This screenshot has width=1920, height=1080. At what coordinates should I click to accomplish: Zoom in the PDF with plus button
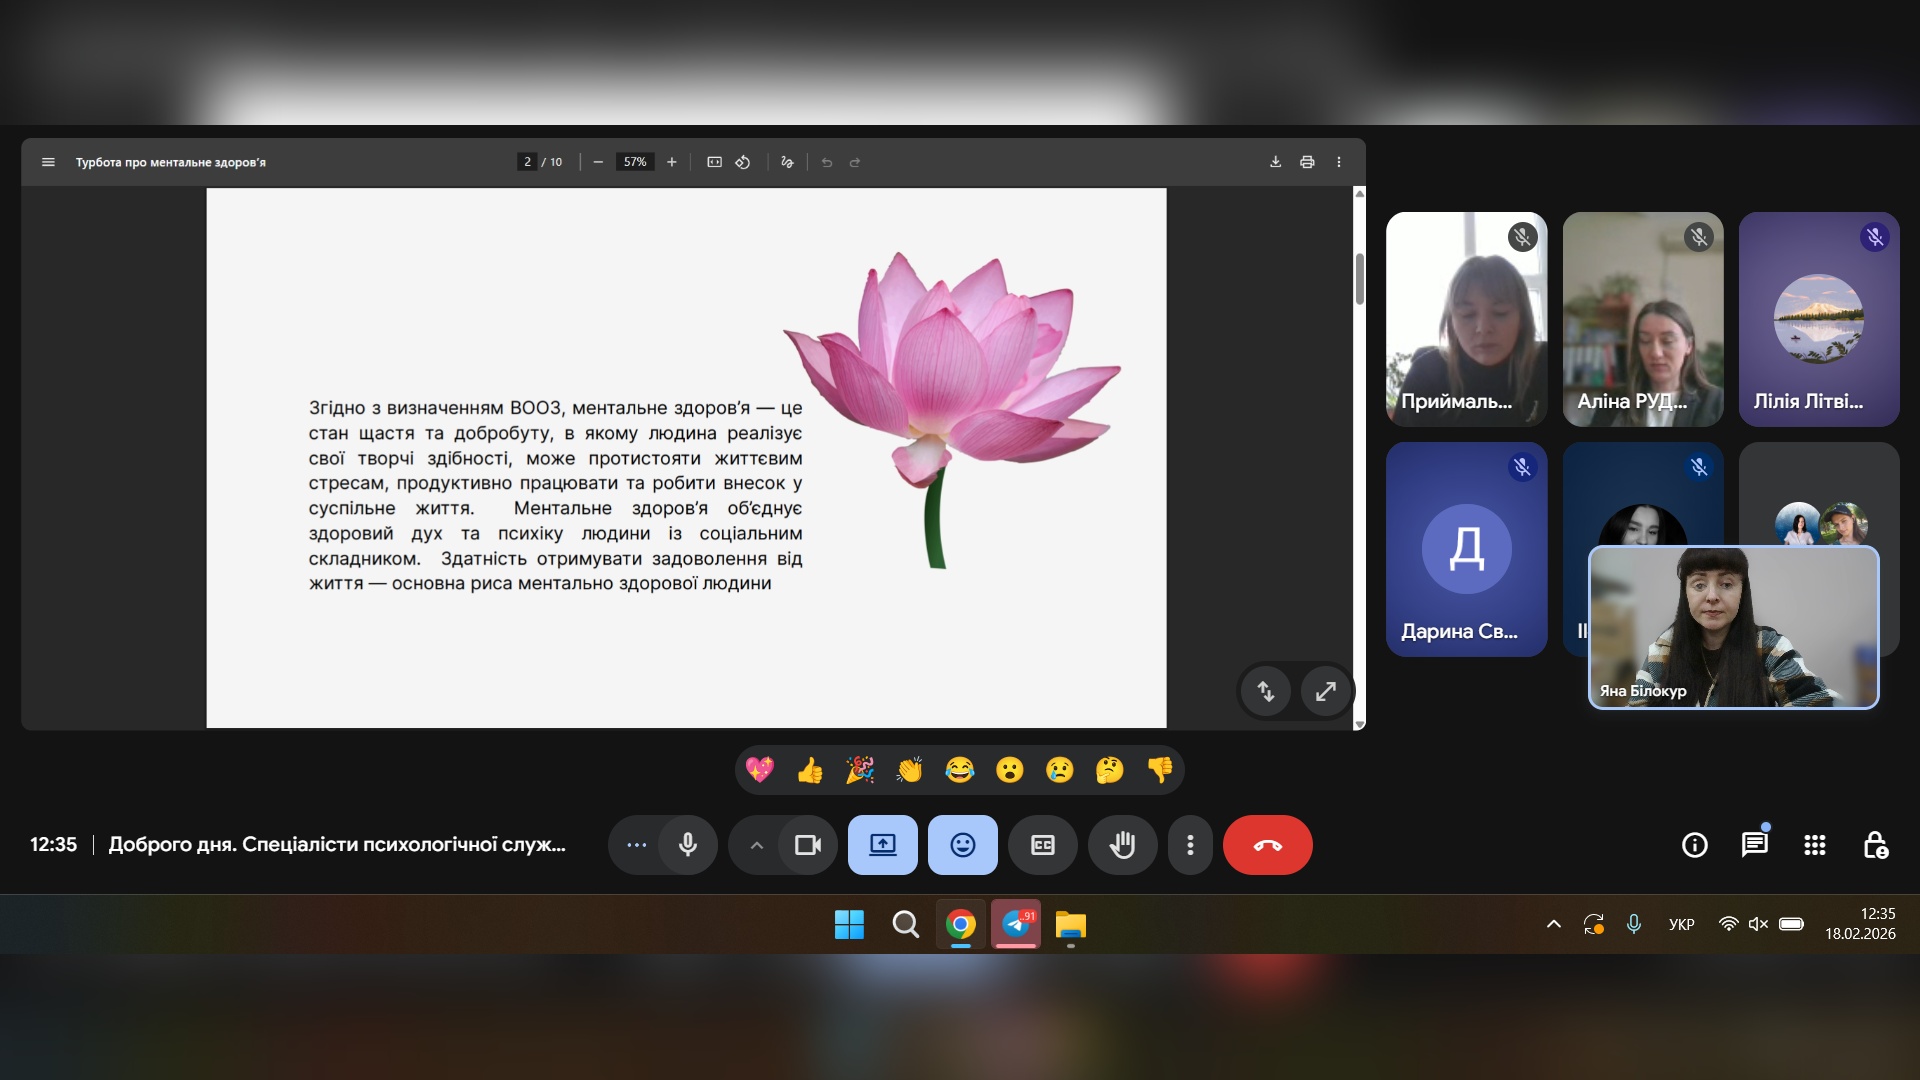[672, 162]
